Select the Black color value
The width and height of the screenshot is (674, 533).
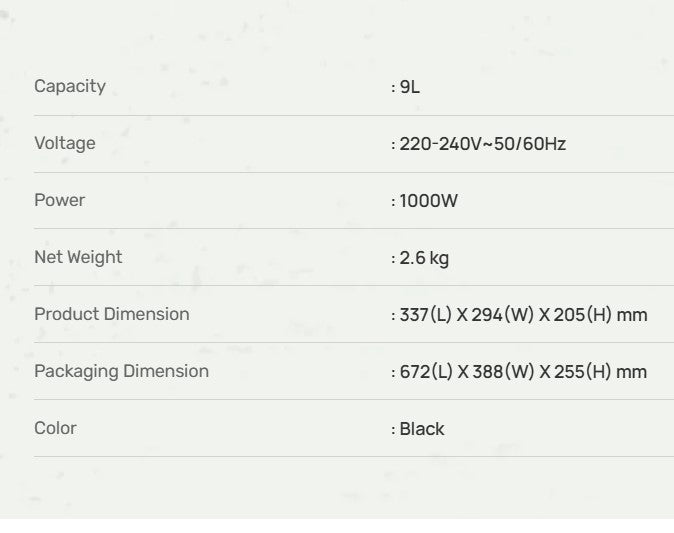pos(422,429)
